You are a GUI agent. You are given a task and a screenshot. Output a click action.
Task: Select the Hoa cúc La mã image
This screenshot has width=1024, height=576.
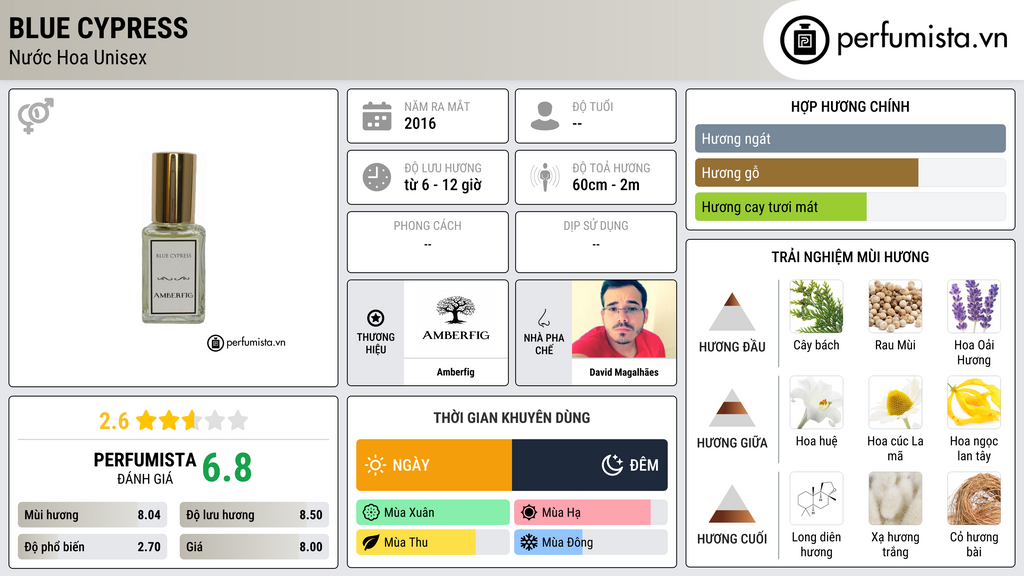(895, 402)
